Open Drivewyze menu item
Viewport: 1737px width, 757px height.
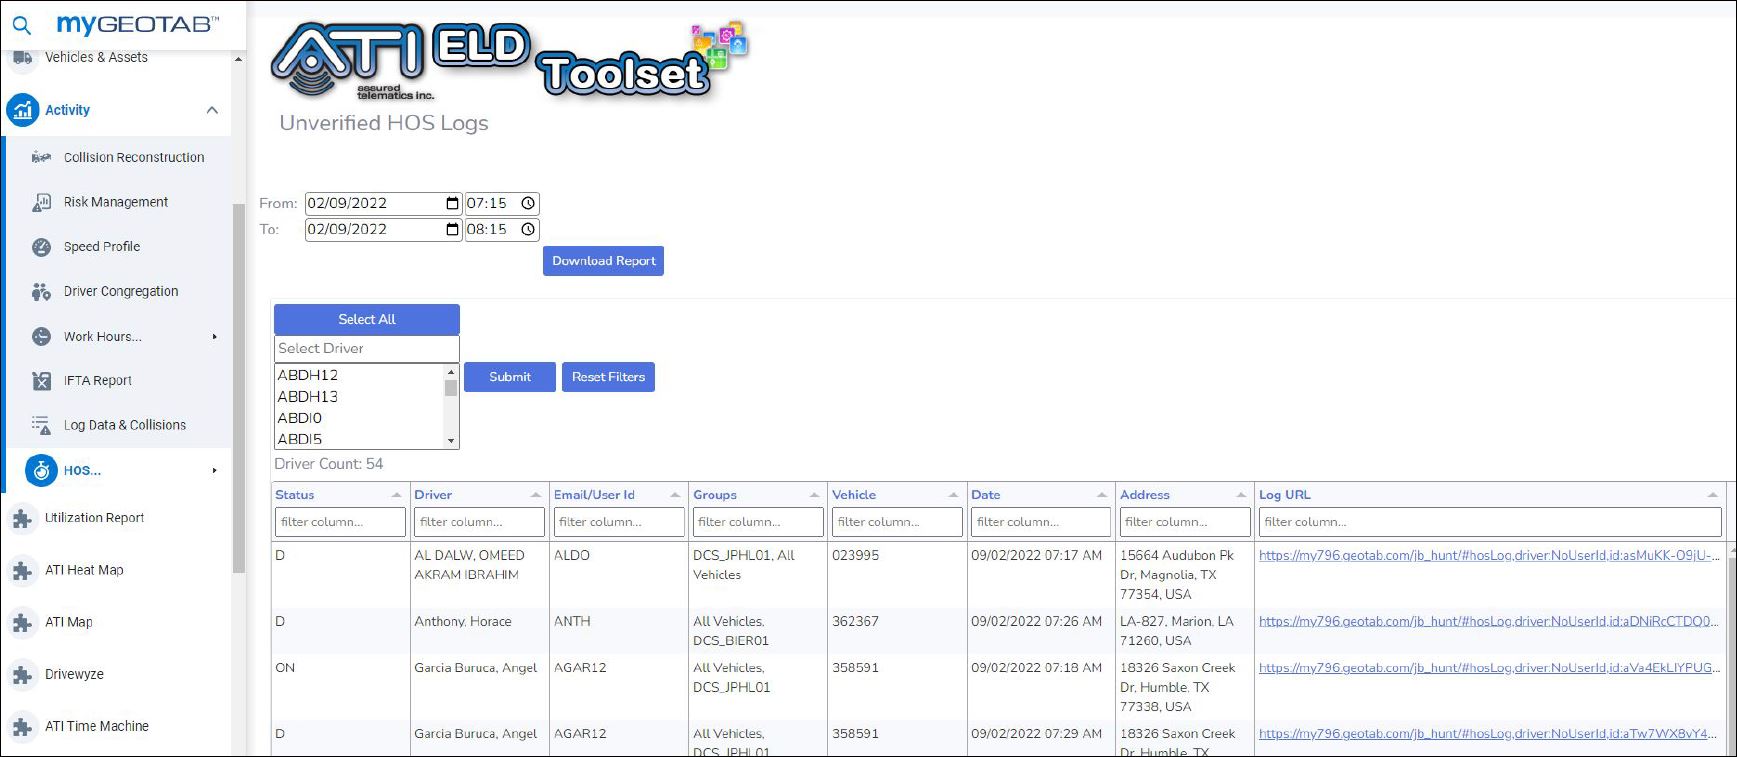pyautogui.click(x=74, y=674)
